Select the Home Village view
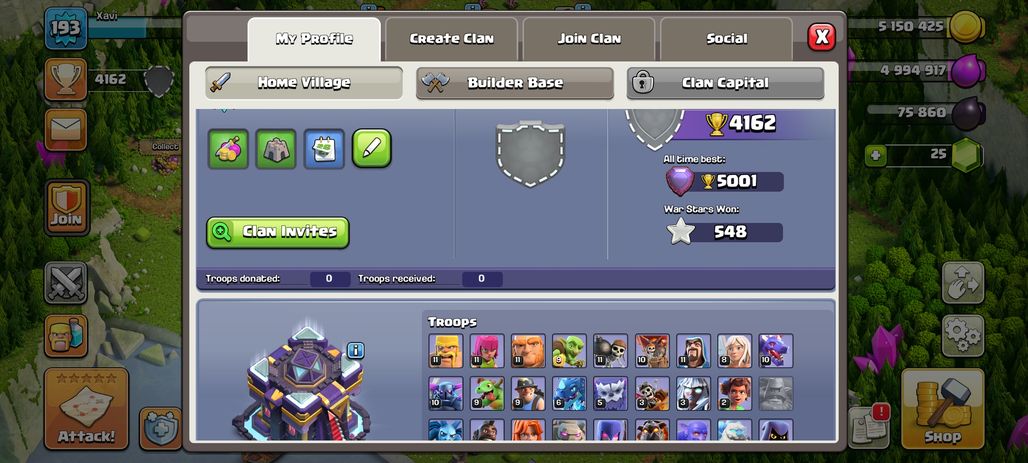1028x463 pixels. (x=304, y=83)
